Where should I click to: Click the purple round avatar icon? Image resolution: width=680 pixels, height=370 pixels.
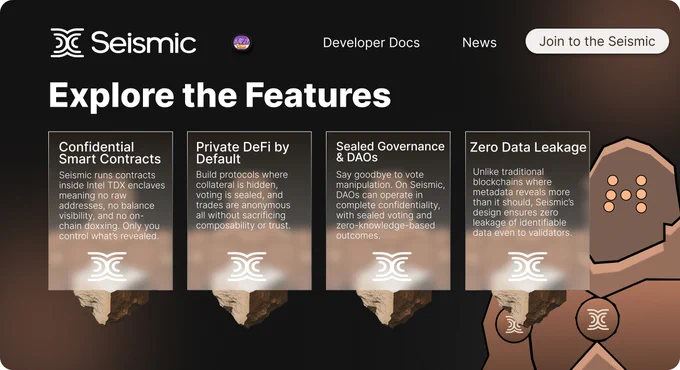[x=242, y=43]
